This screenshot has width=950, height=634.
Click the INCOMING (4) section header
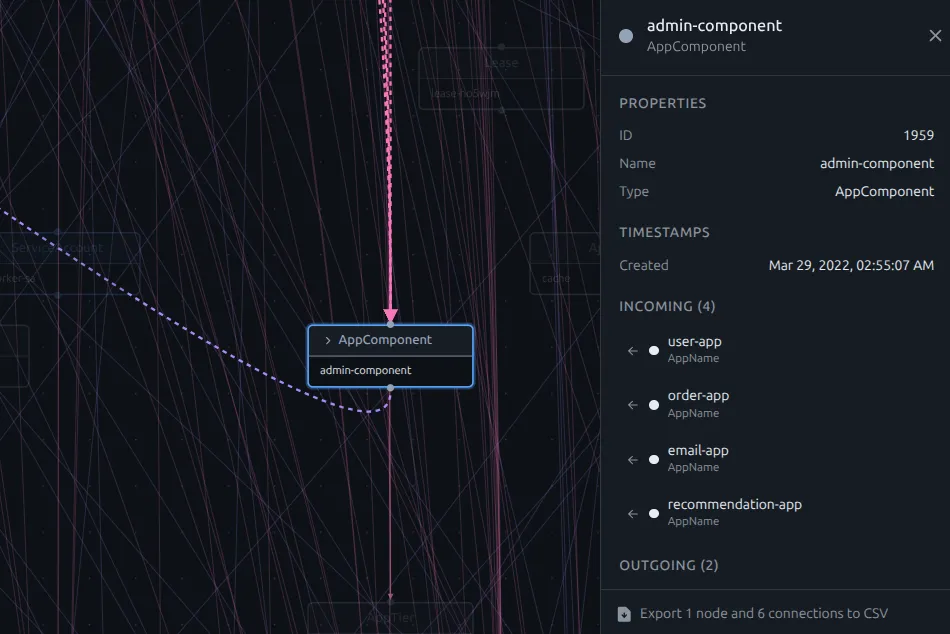pyautogui.click(x=667, y=306)
